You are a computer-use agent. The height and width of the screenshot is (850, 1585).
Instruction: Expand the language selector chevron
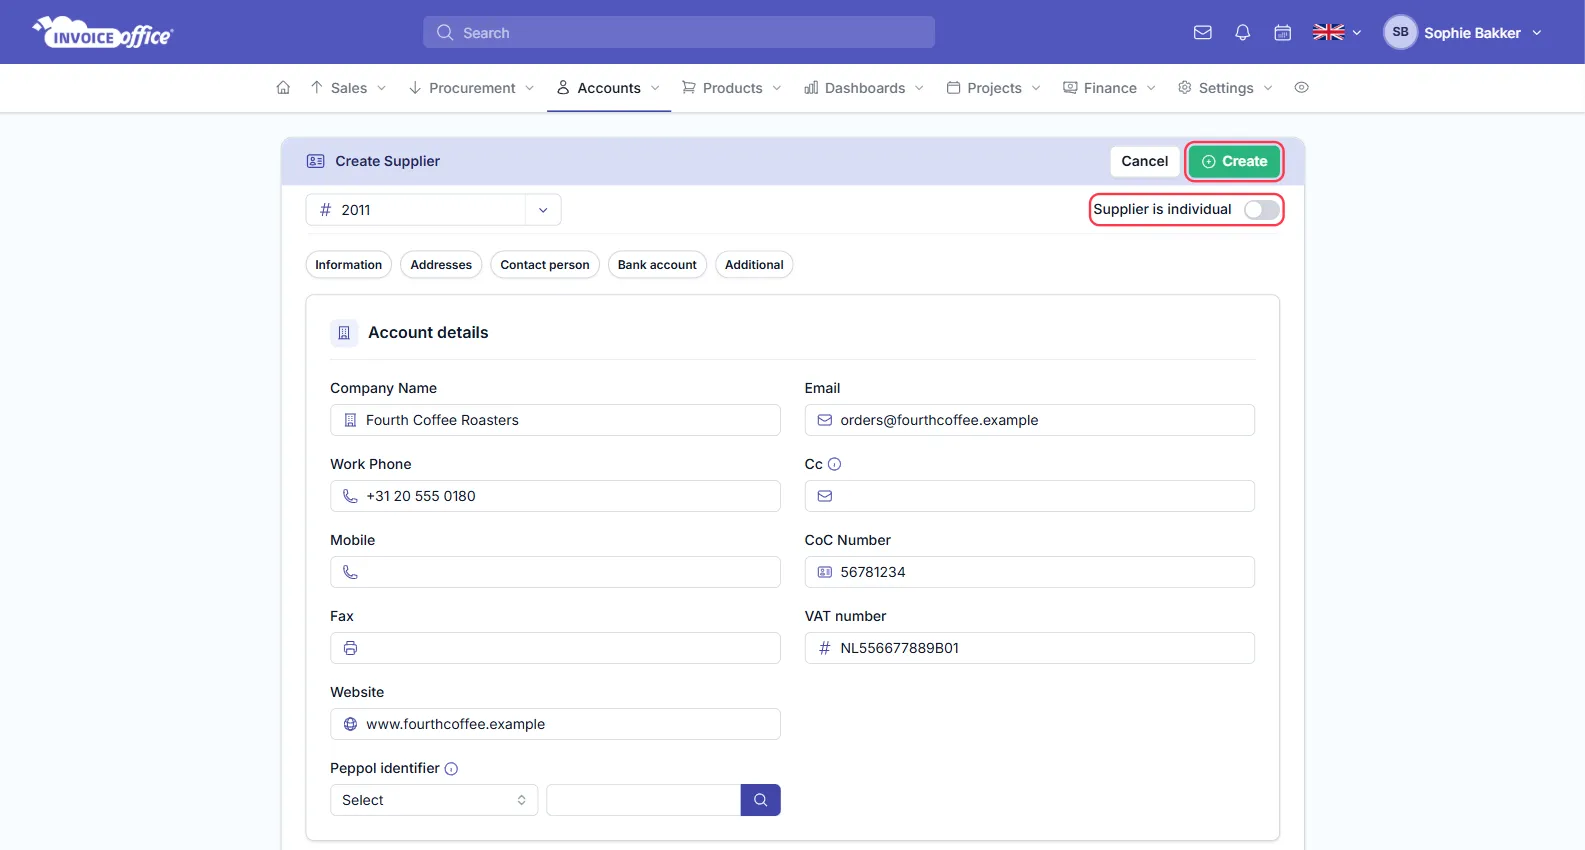click(x=1357, y=33)
